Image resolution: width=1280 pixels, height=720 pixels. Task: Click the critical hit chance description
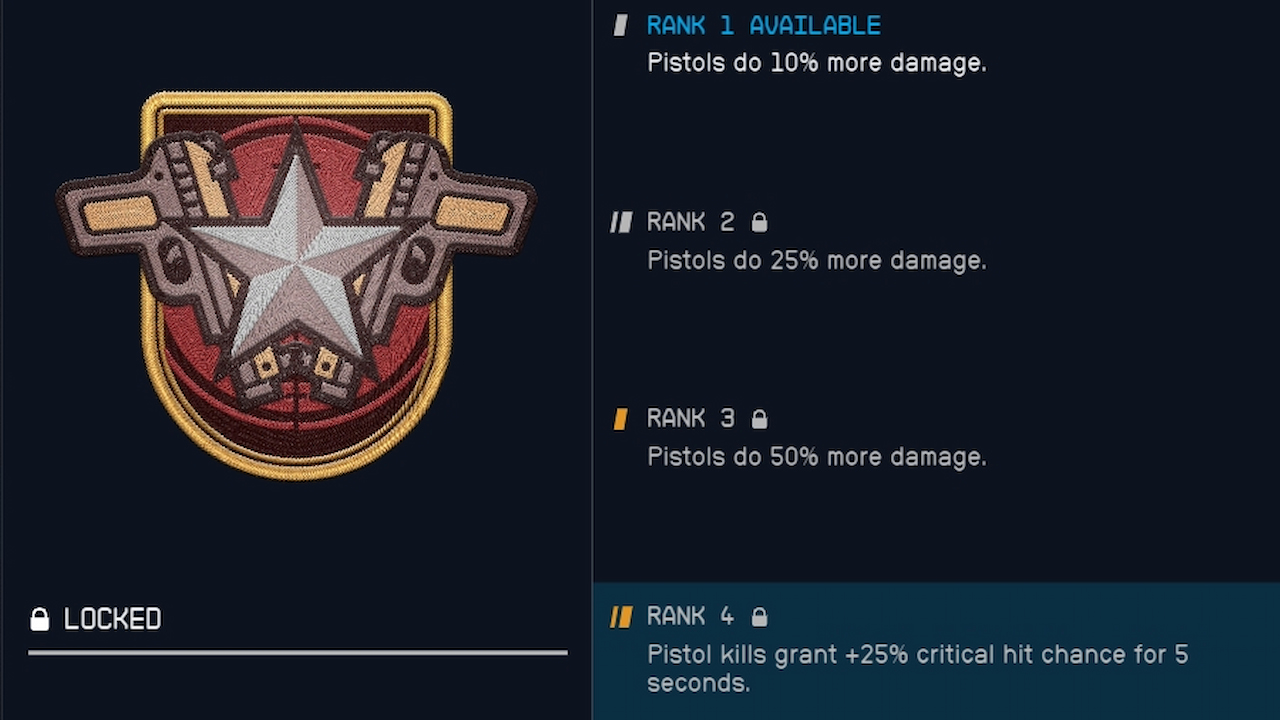[x=918, y=669]
